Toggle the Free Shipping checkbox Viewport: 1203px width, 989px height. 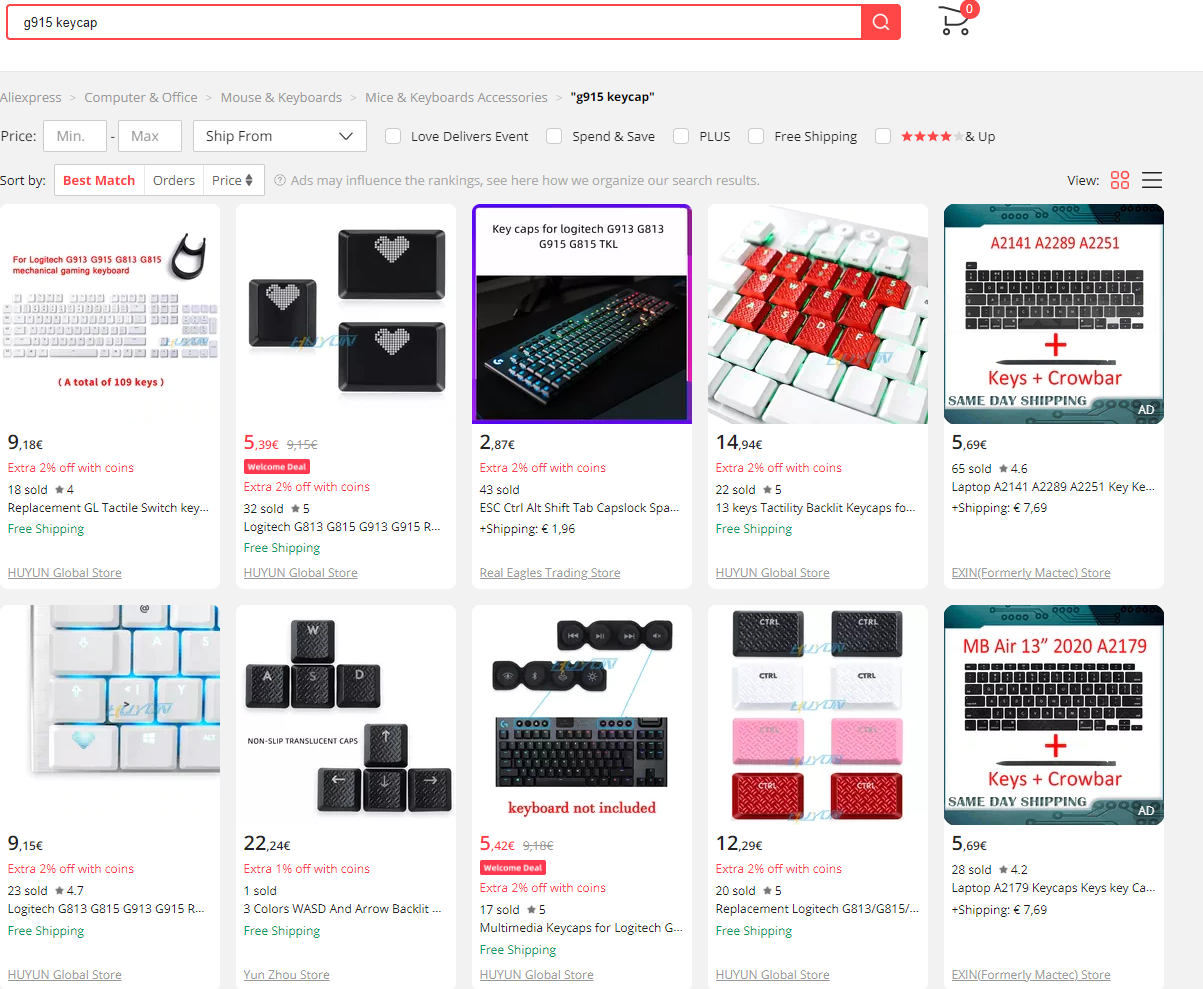(x=756, y=136)
